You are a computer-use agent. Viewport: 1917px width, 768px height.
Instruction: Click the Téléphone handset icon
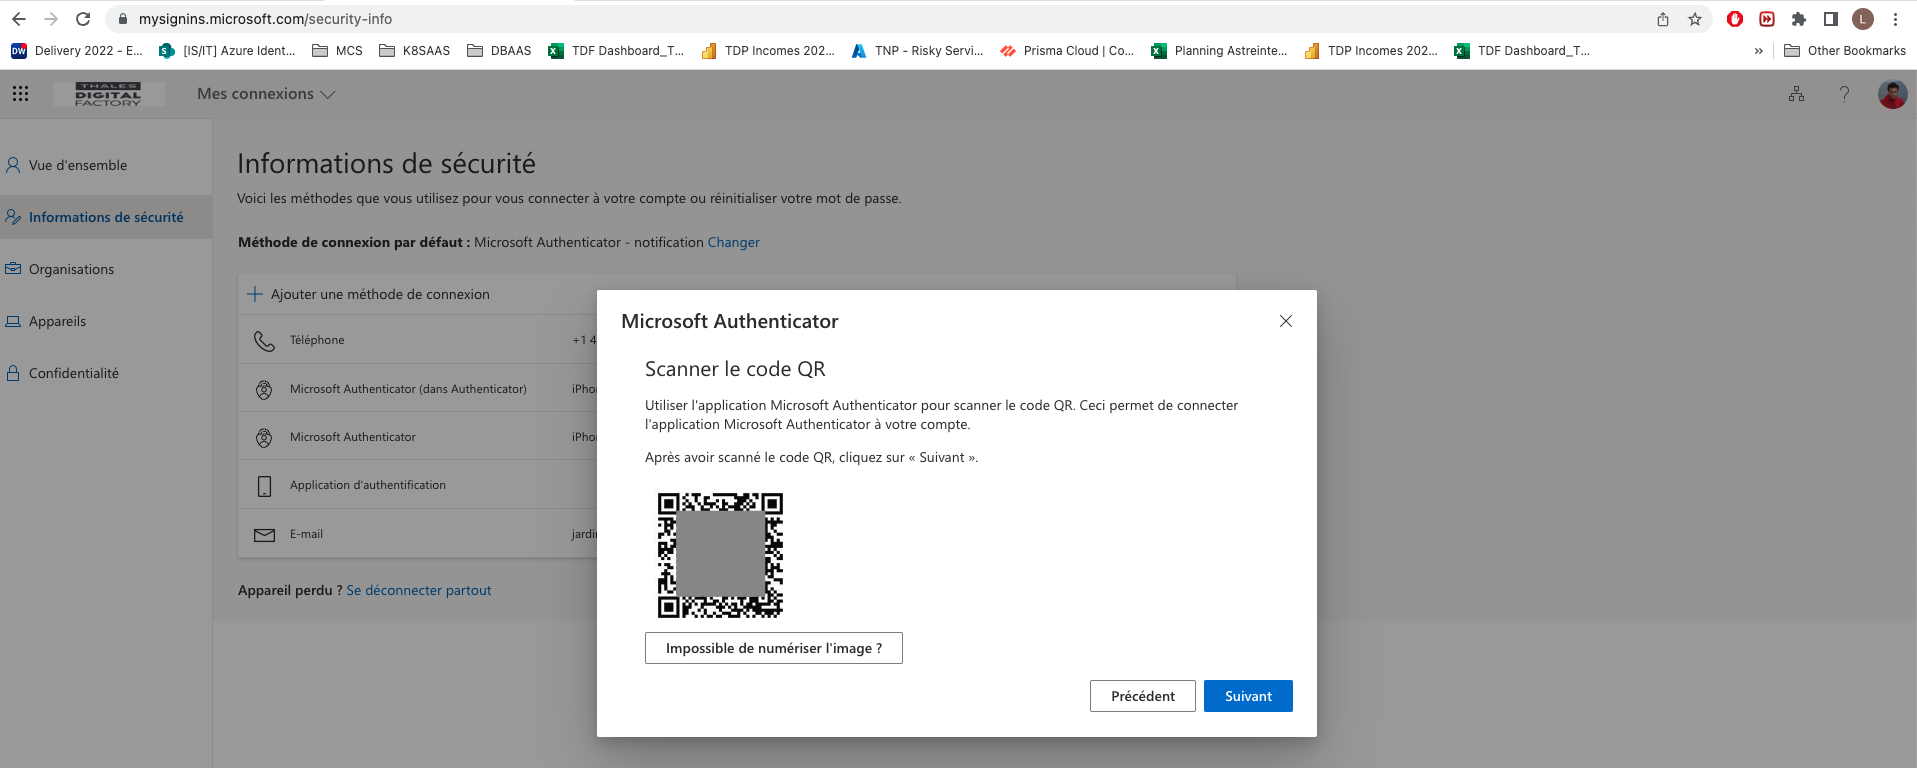pos(264,341)
